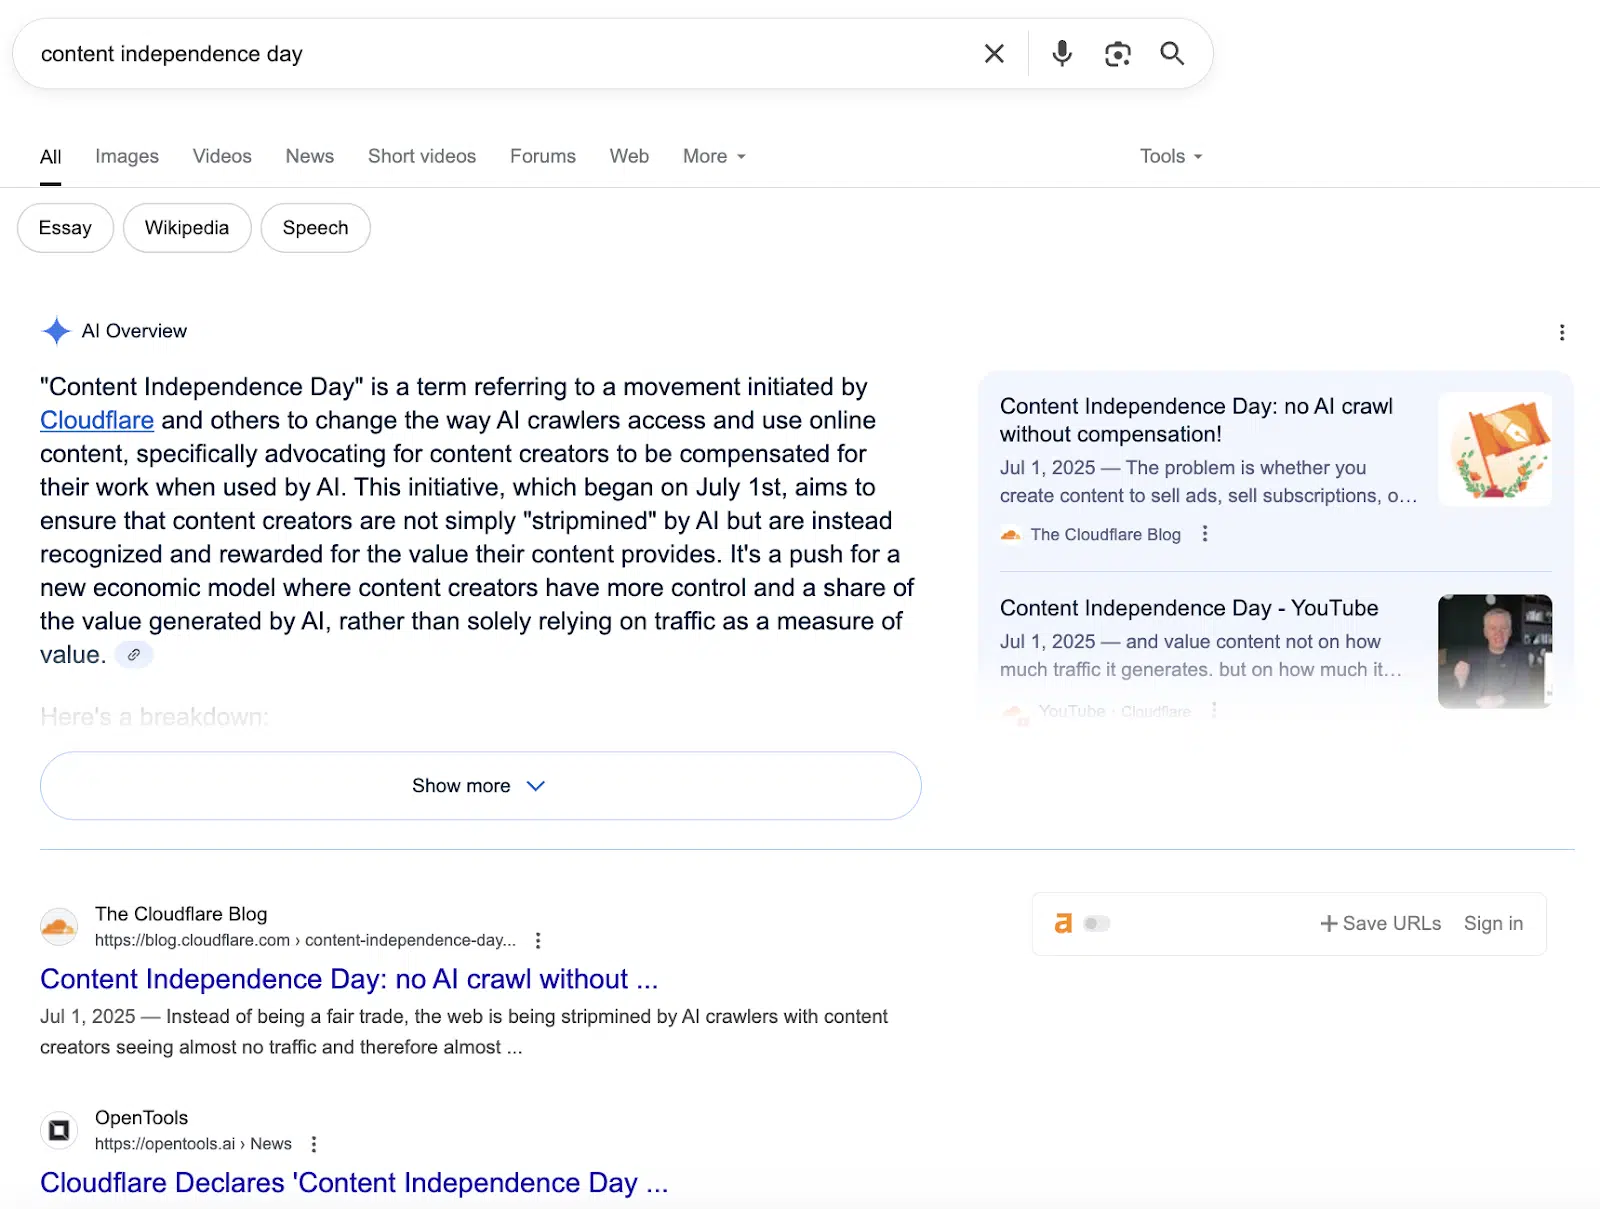Viewport: 1600px width, 1209px height.
Task: Click the OpenTools favicon
Action: point(59,1131)
